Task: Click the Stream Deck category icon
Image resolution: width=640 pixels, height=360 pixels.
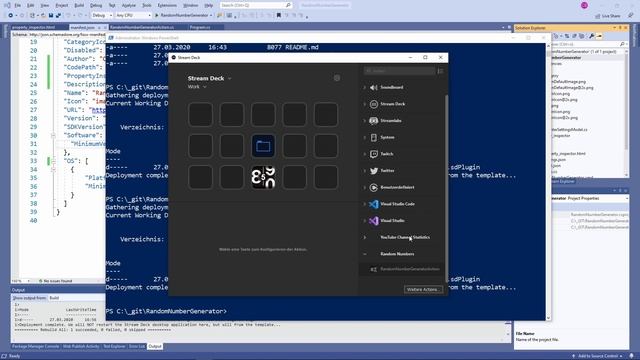Action: click(373, 104)
